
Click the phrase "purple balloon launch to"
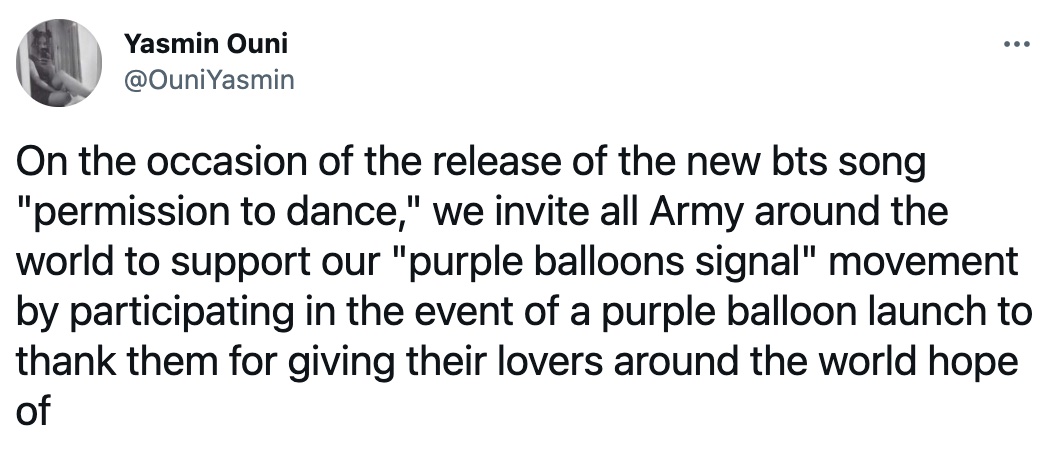(x=816, y=313)
